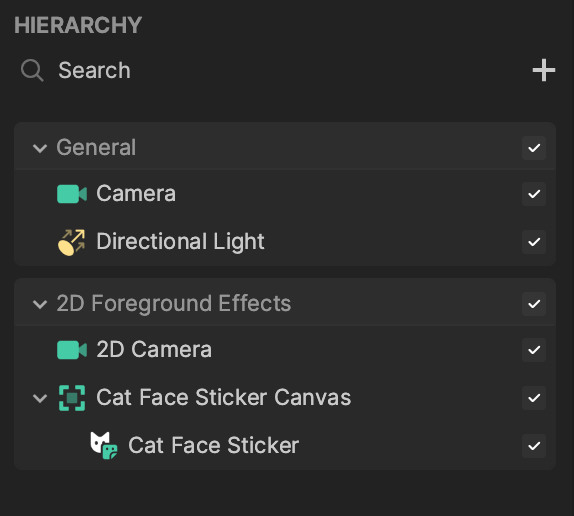Collapse the General group chevron

pyautogui.click(x=40, y=148)
